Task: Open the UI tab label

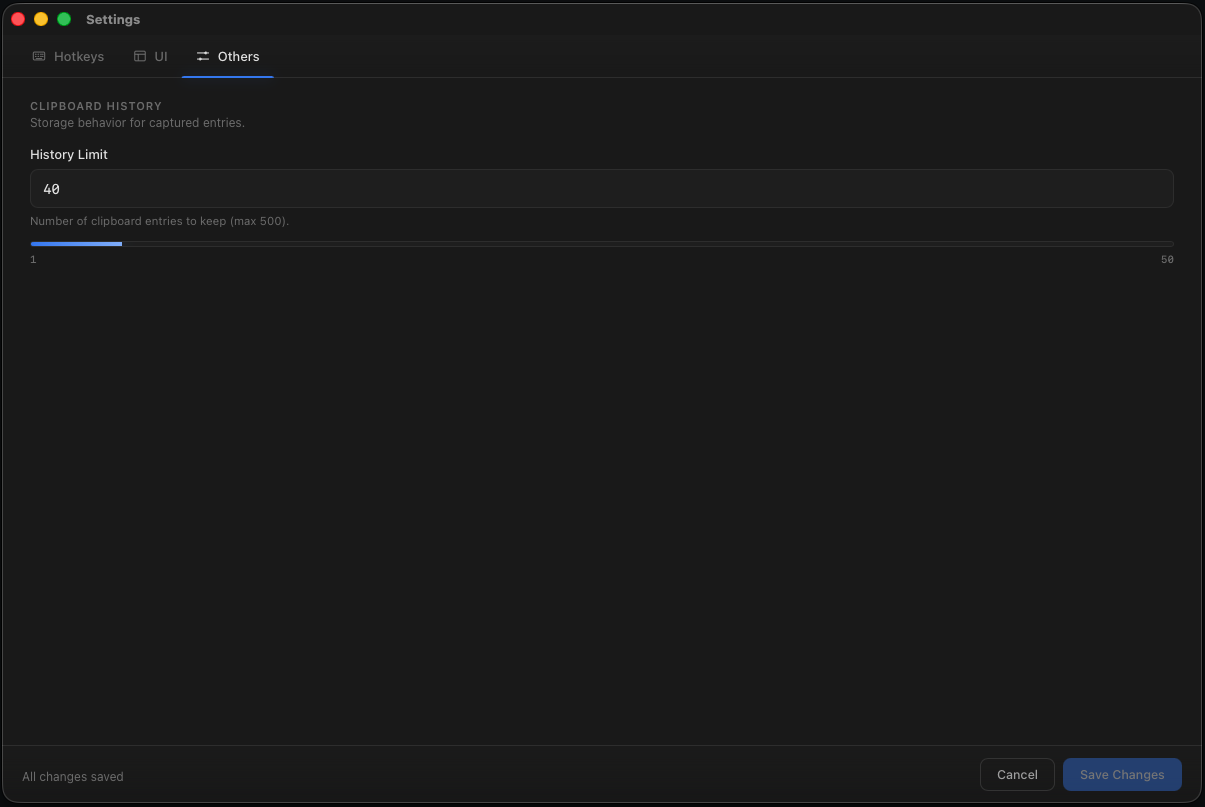Action: [161, 57]
